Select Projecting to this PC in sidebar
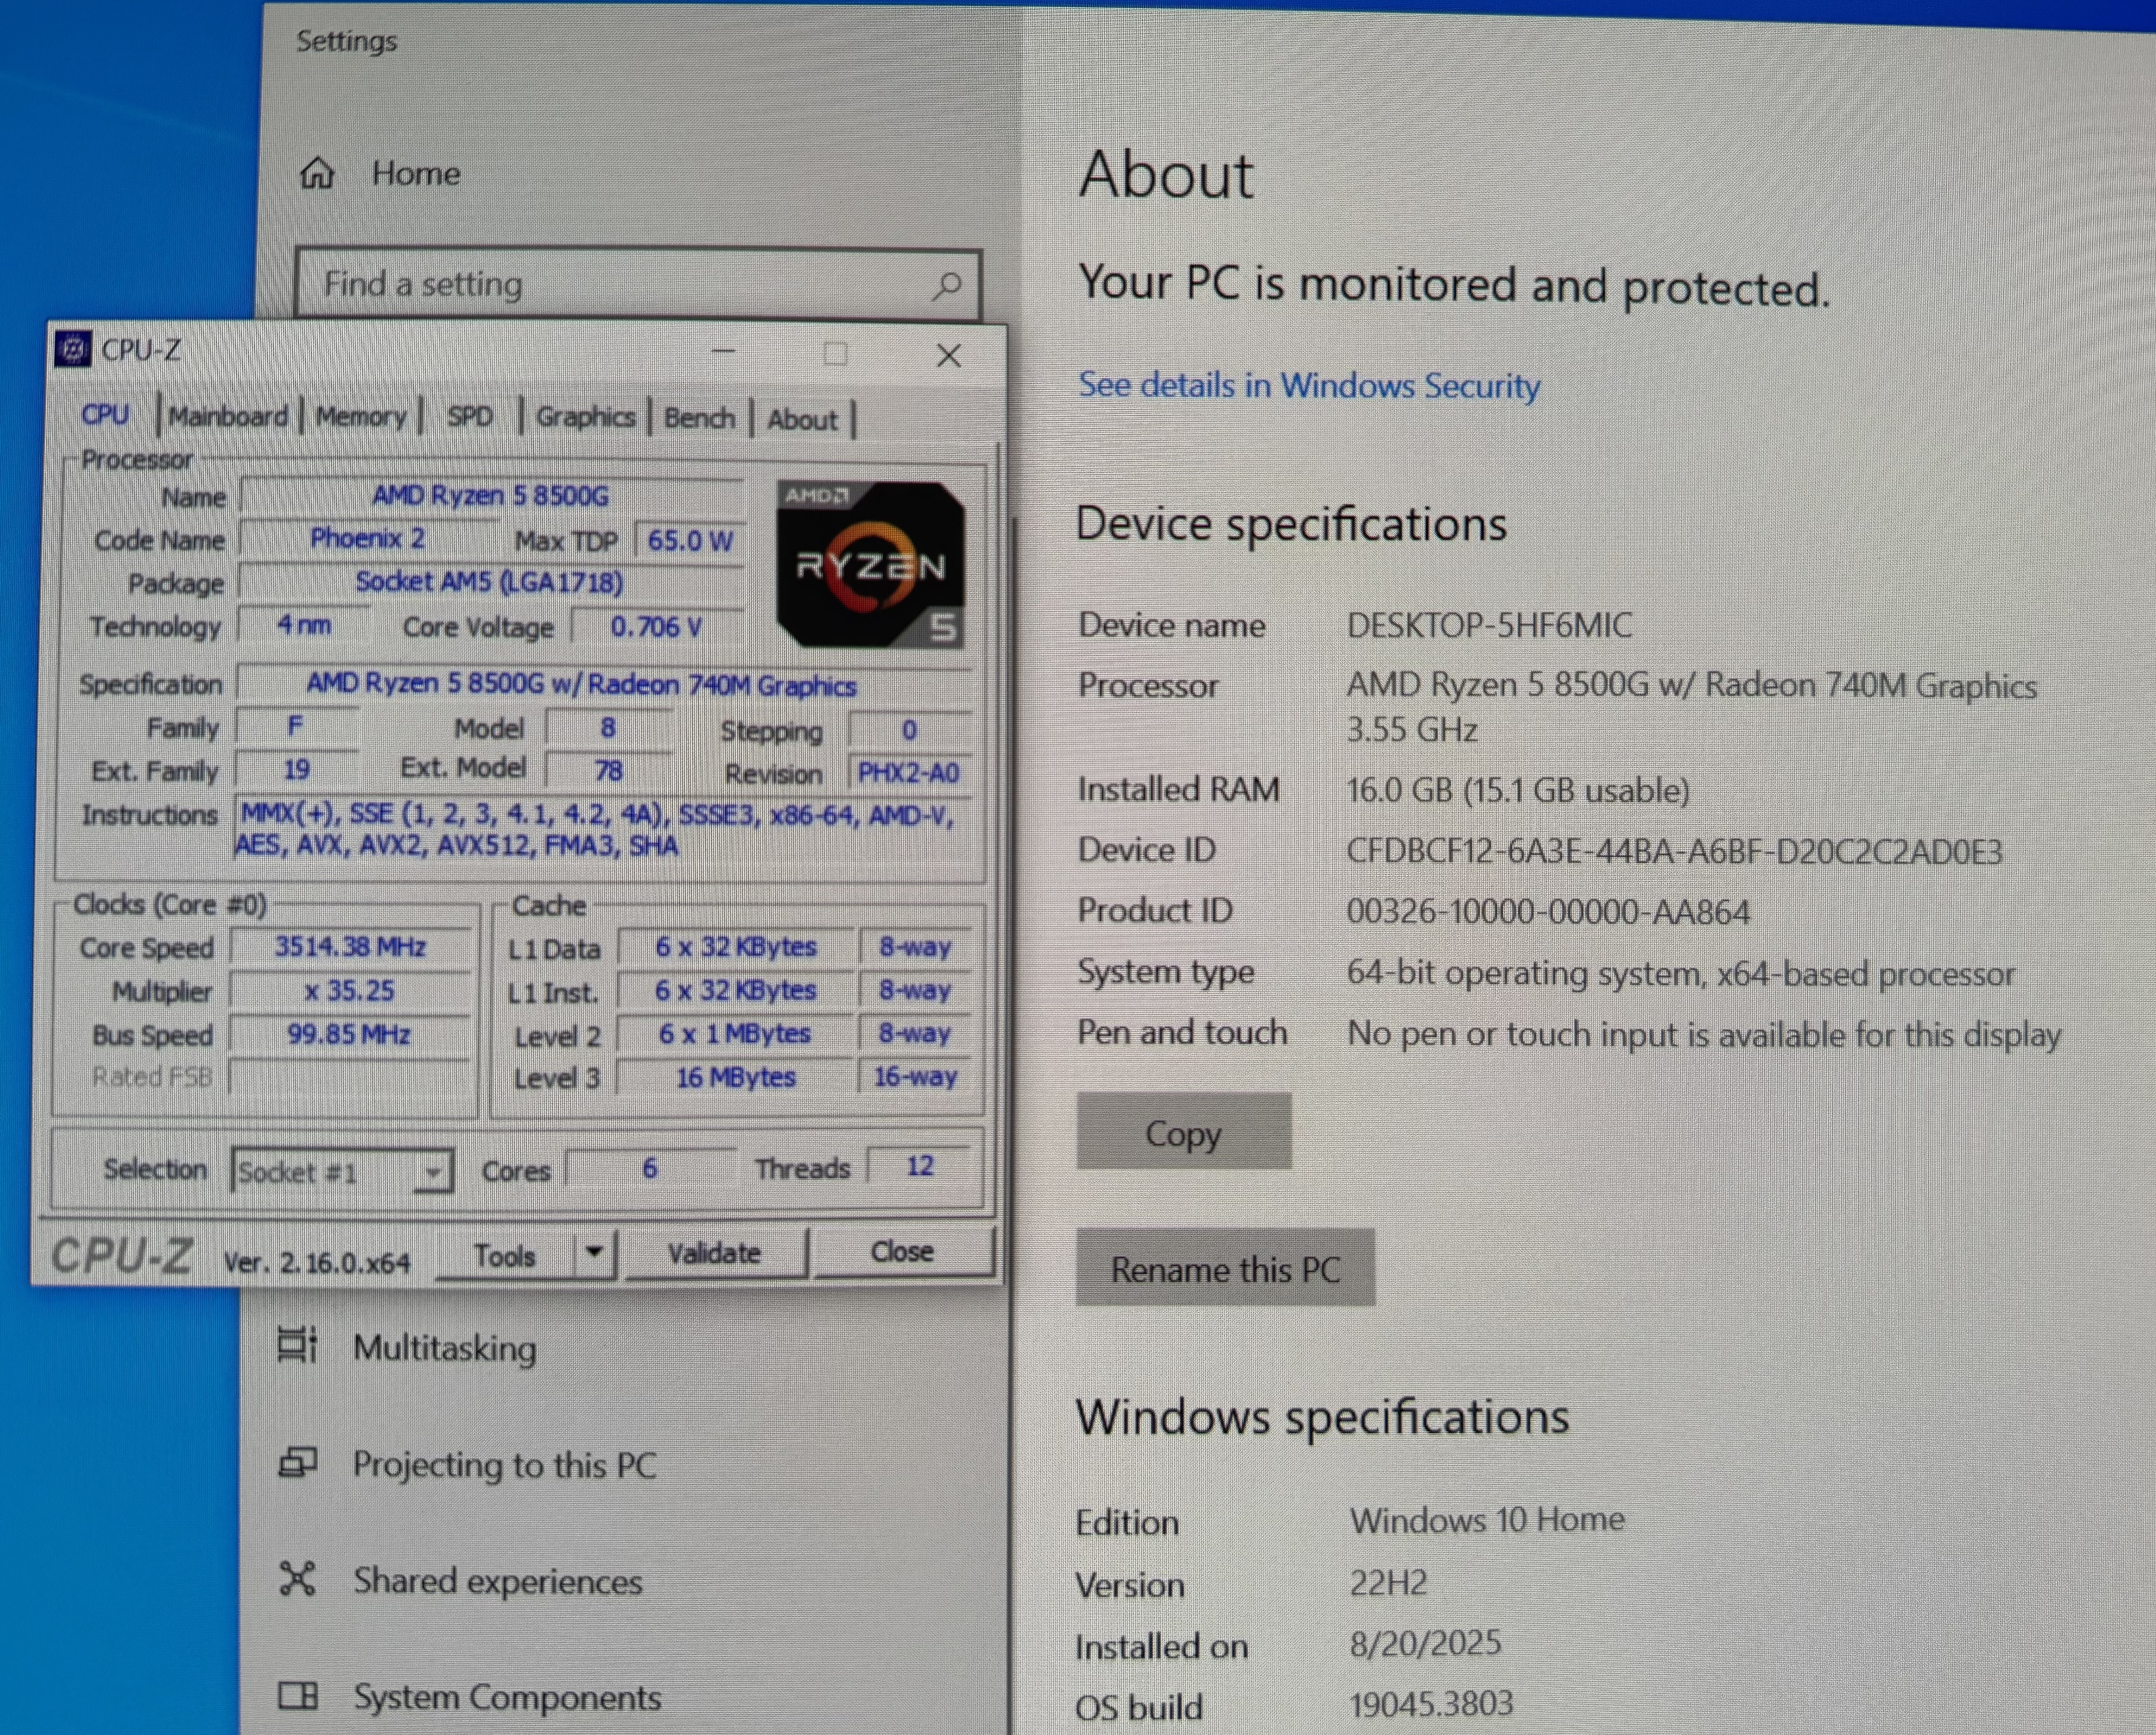This screenshot has width=2156, height=1735. 505,1465
